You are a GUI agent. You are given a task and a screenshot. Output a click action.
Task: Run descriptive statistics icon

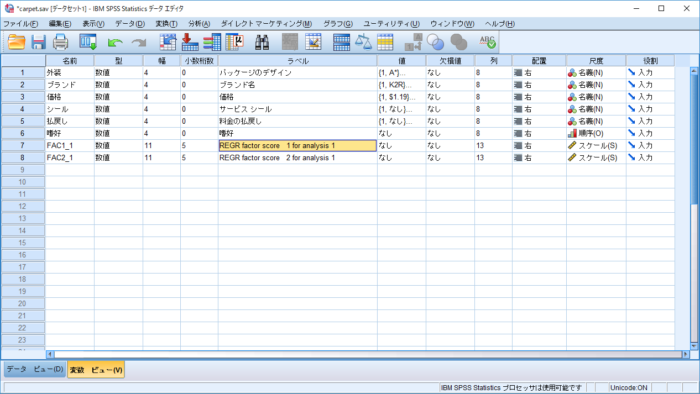(x=235, y=42)
